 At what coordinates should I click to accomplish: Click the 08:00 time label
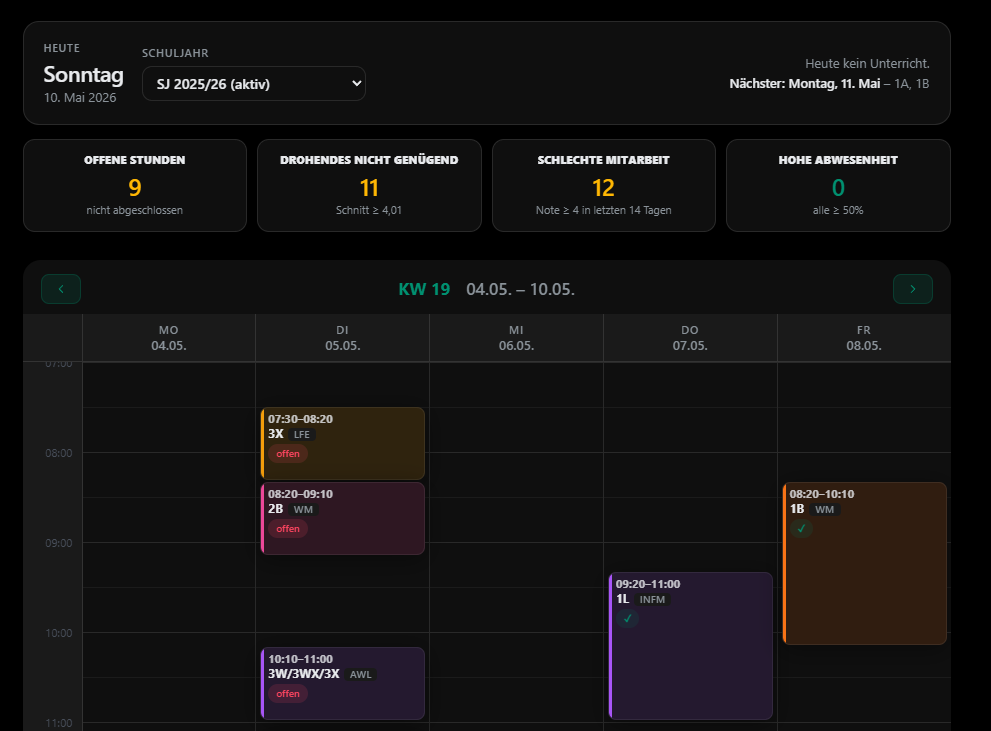(59, 453)
